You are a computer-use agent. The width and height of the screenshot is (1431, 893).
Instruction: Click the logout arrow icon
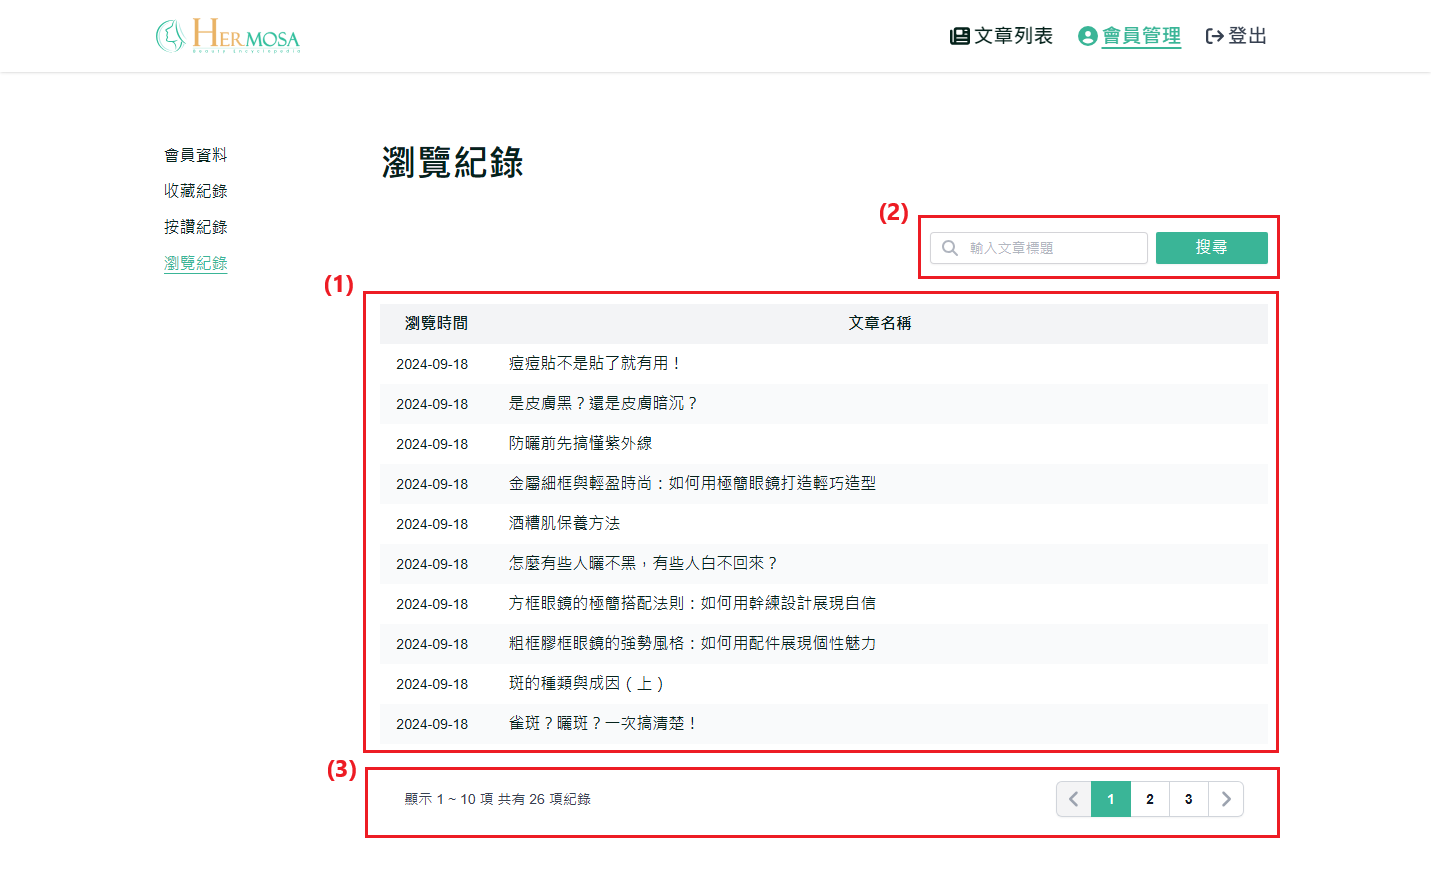point(1214,36)
